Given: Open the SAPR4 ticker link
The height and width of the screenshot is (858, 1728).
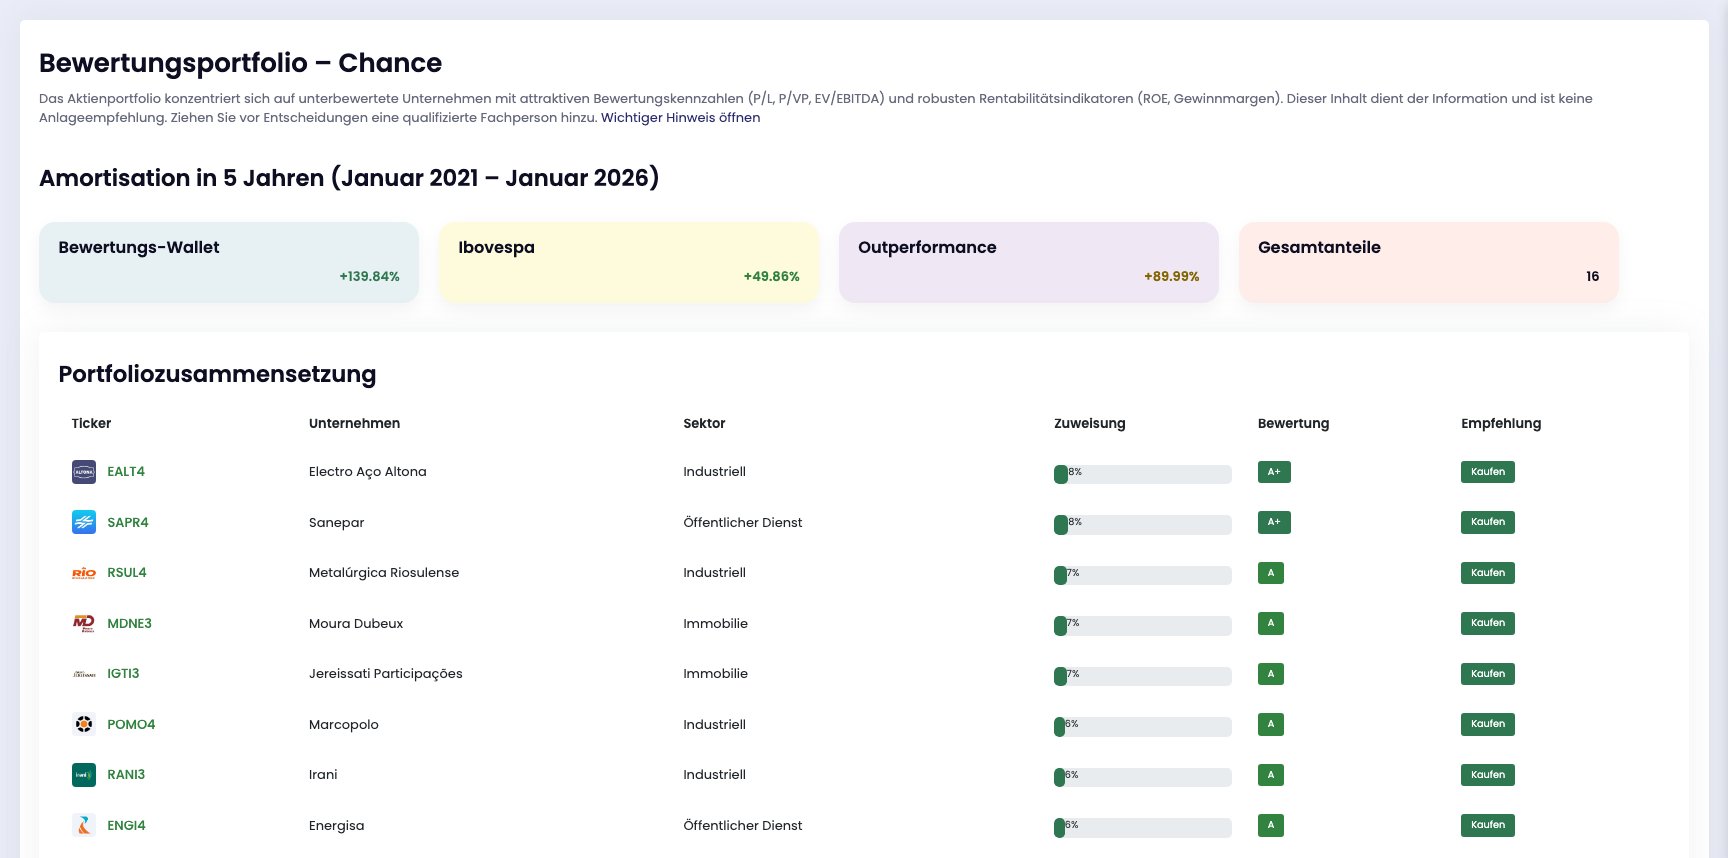Looking at the screenshot, I should (128, 522).
